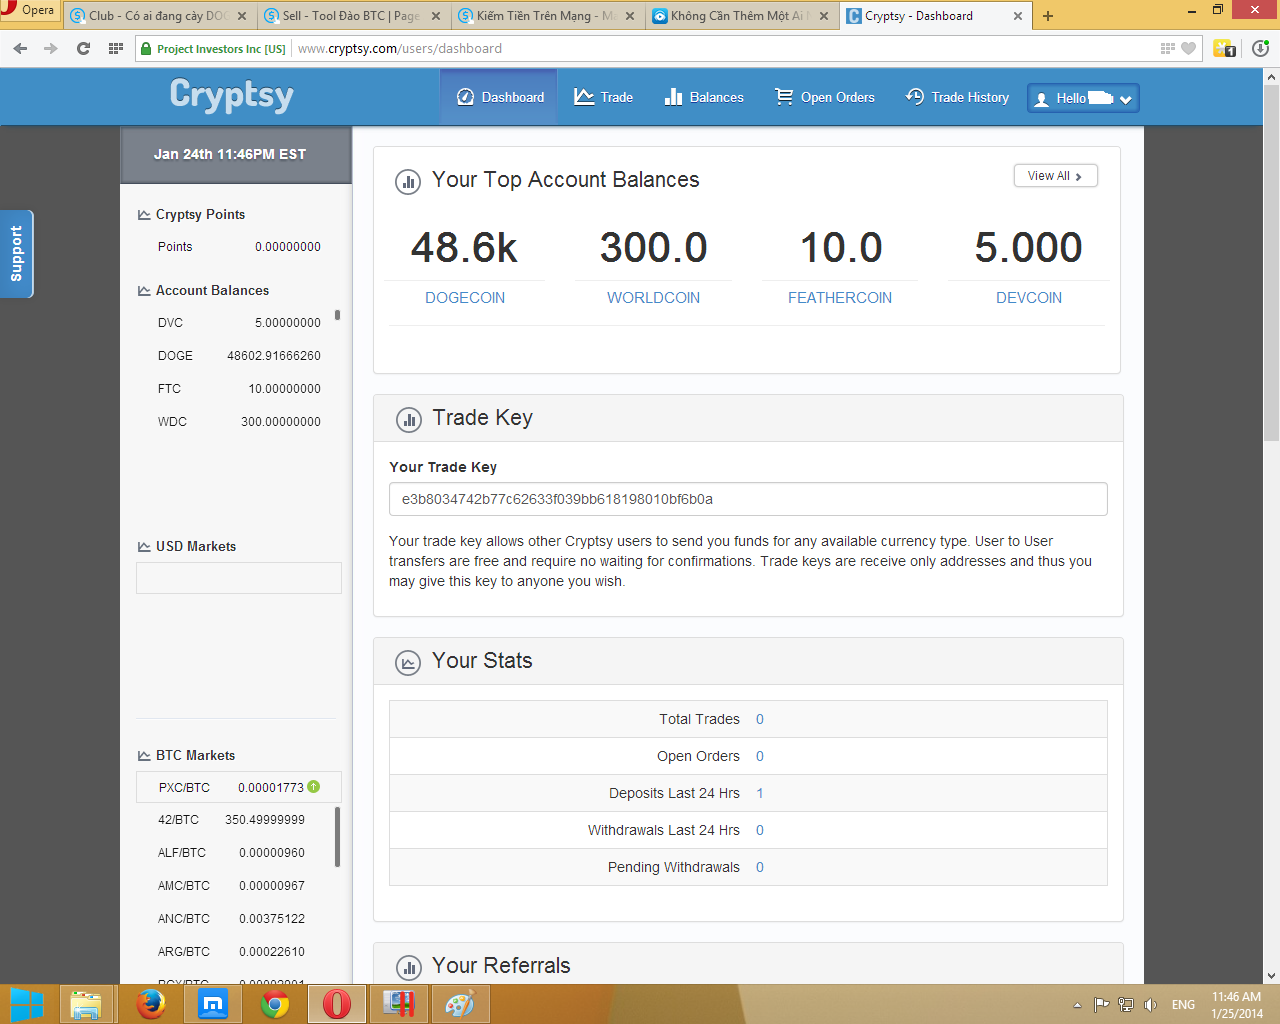Expand the Hello user dropdown
The image size is (1280, 1024).
[x=1083, y=98]
